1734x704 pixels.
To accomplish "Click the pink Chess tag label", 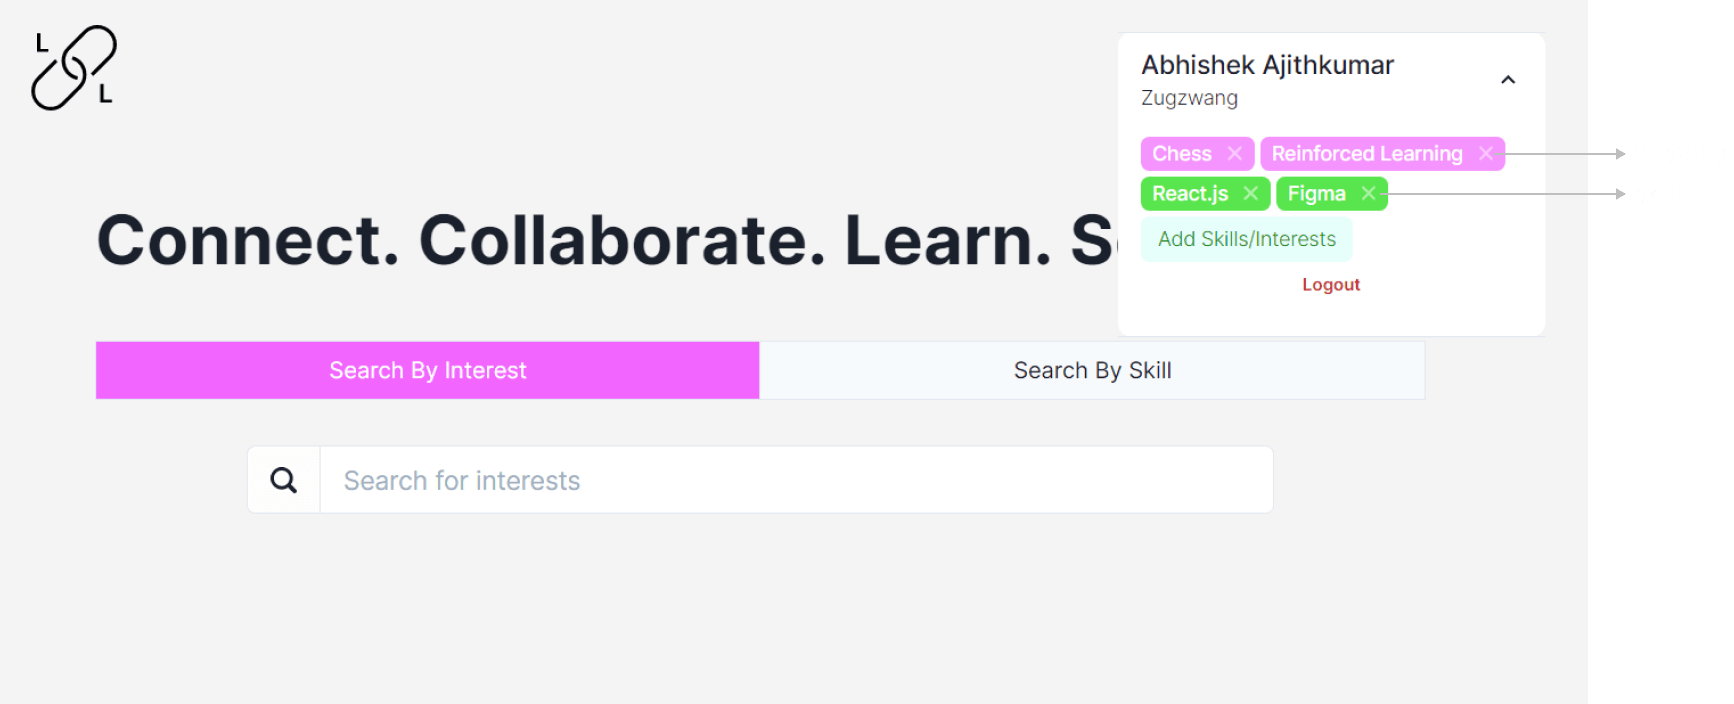I will [x=1182, y=153].
